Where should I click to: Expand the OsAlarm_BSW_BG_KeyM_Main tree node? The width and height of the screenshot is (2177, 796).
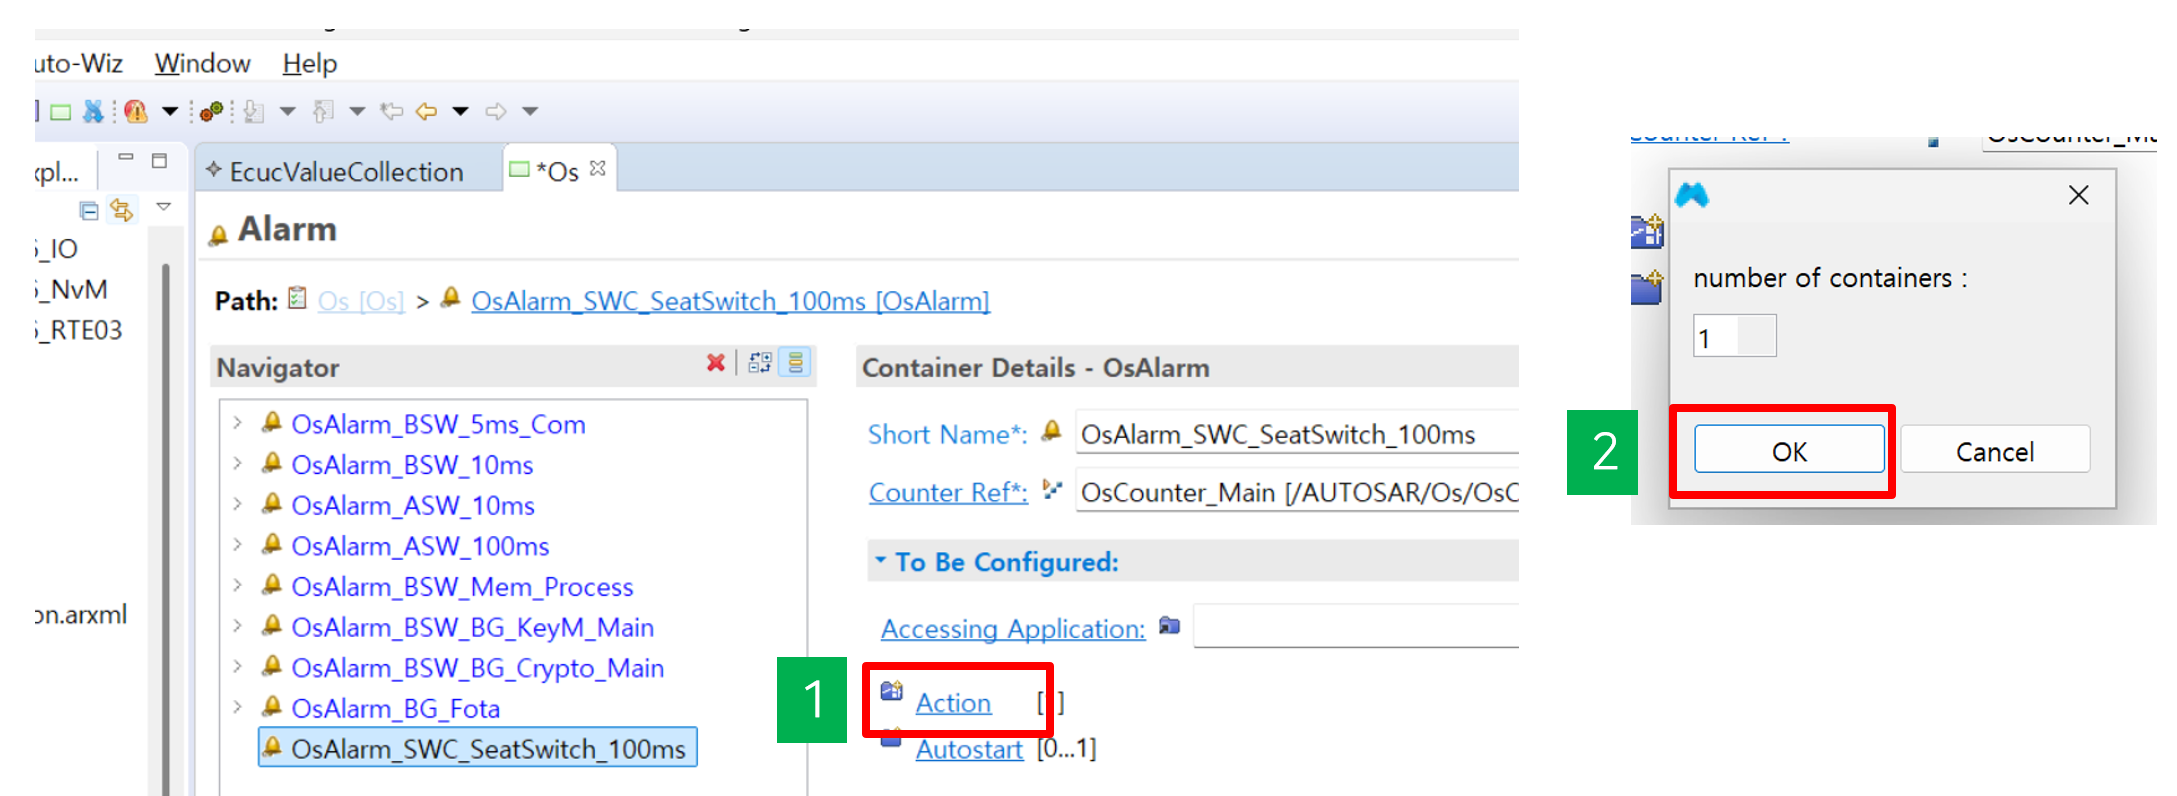[238, 626]
